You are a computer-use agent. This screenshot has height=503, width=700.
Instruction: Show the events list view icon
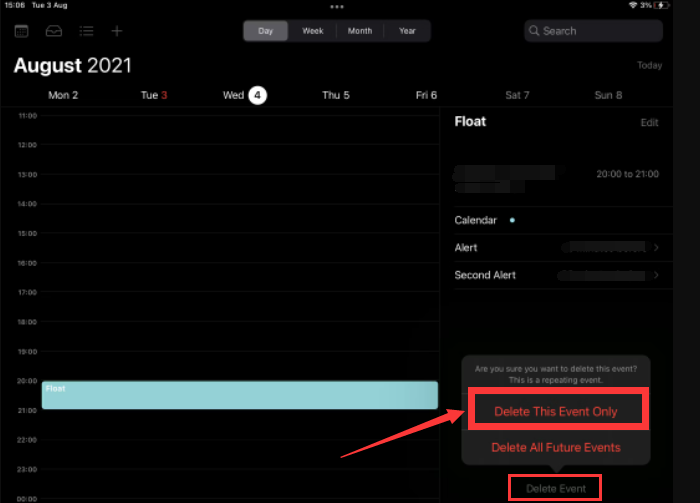tap(86, 31)
